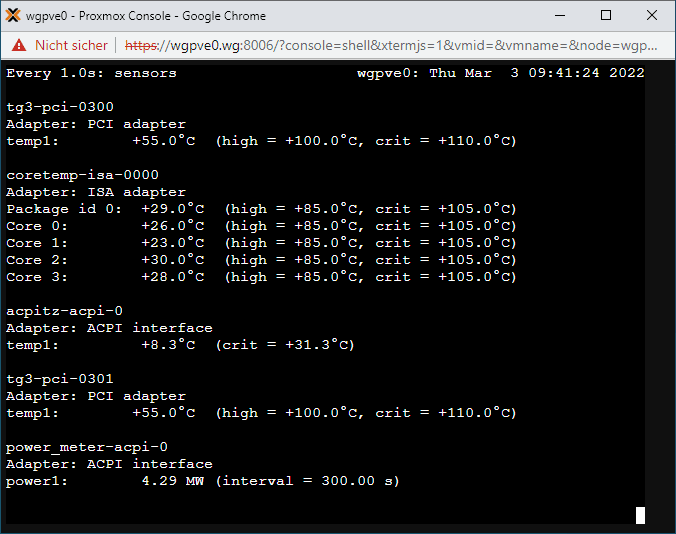
Task: Click the '(interval = 300.00 s)' text
Action: (308, 481)
